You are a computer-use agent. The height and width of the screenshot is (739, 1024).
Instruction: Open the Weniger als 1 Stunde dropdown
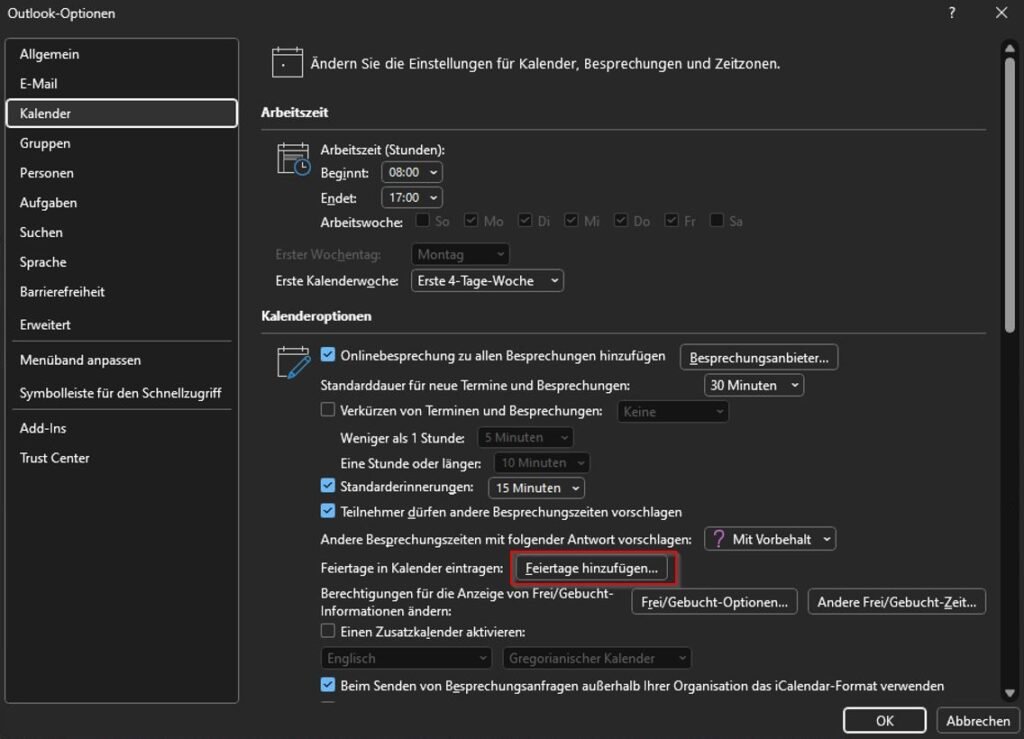point(525,437)
